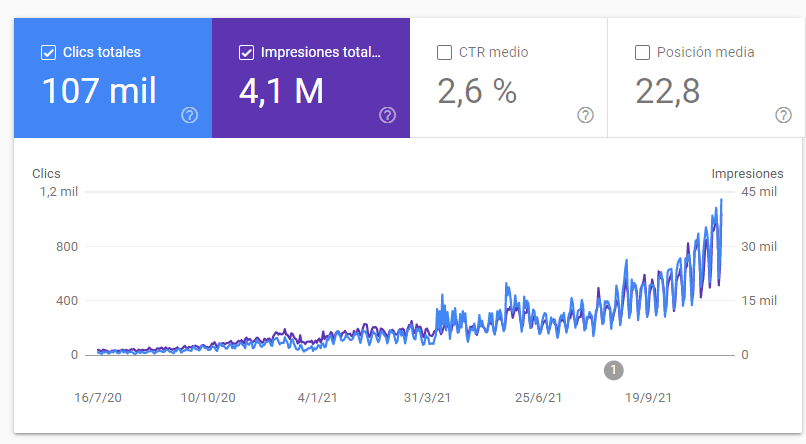806x444 pixels.
Task: Select the 4,1 M impressions value
Action: tap(281, 91)
